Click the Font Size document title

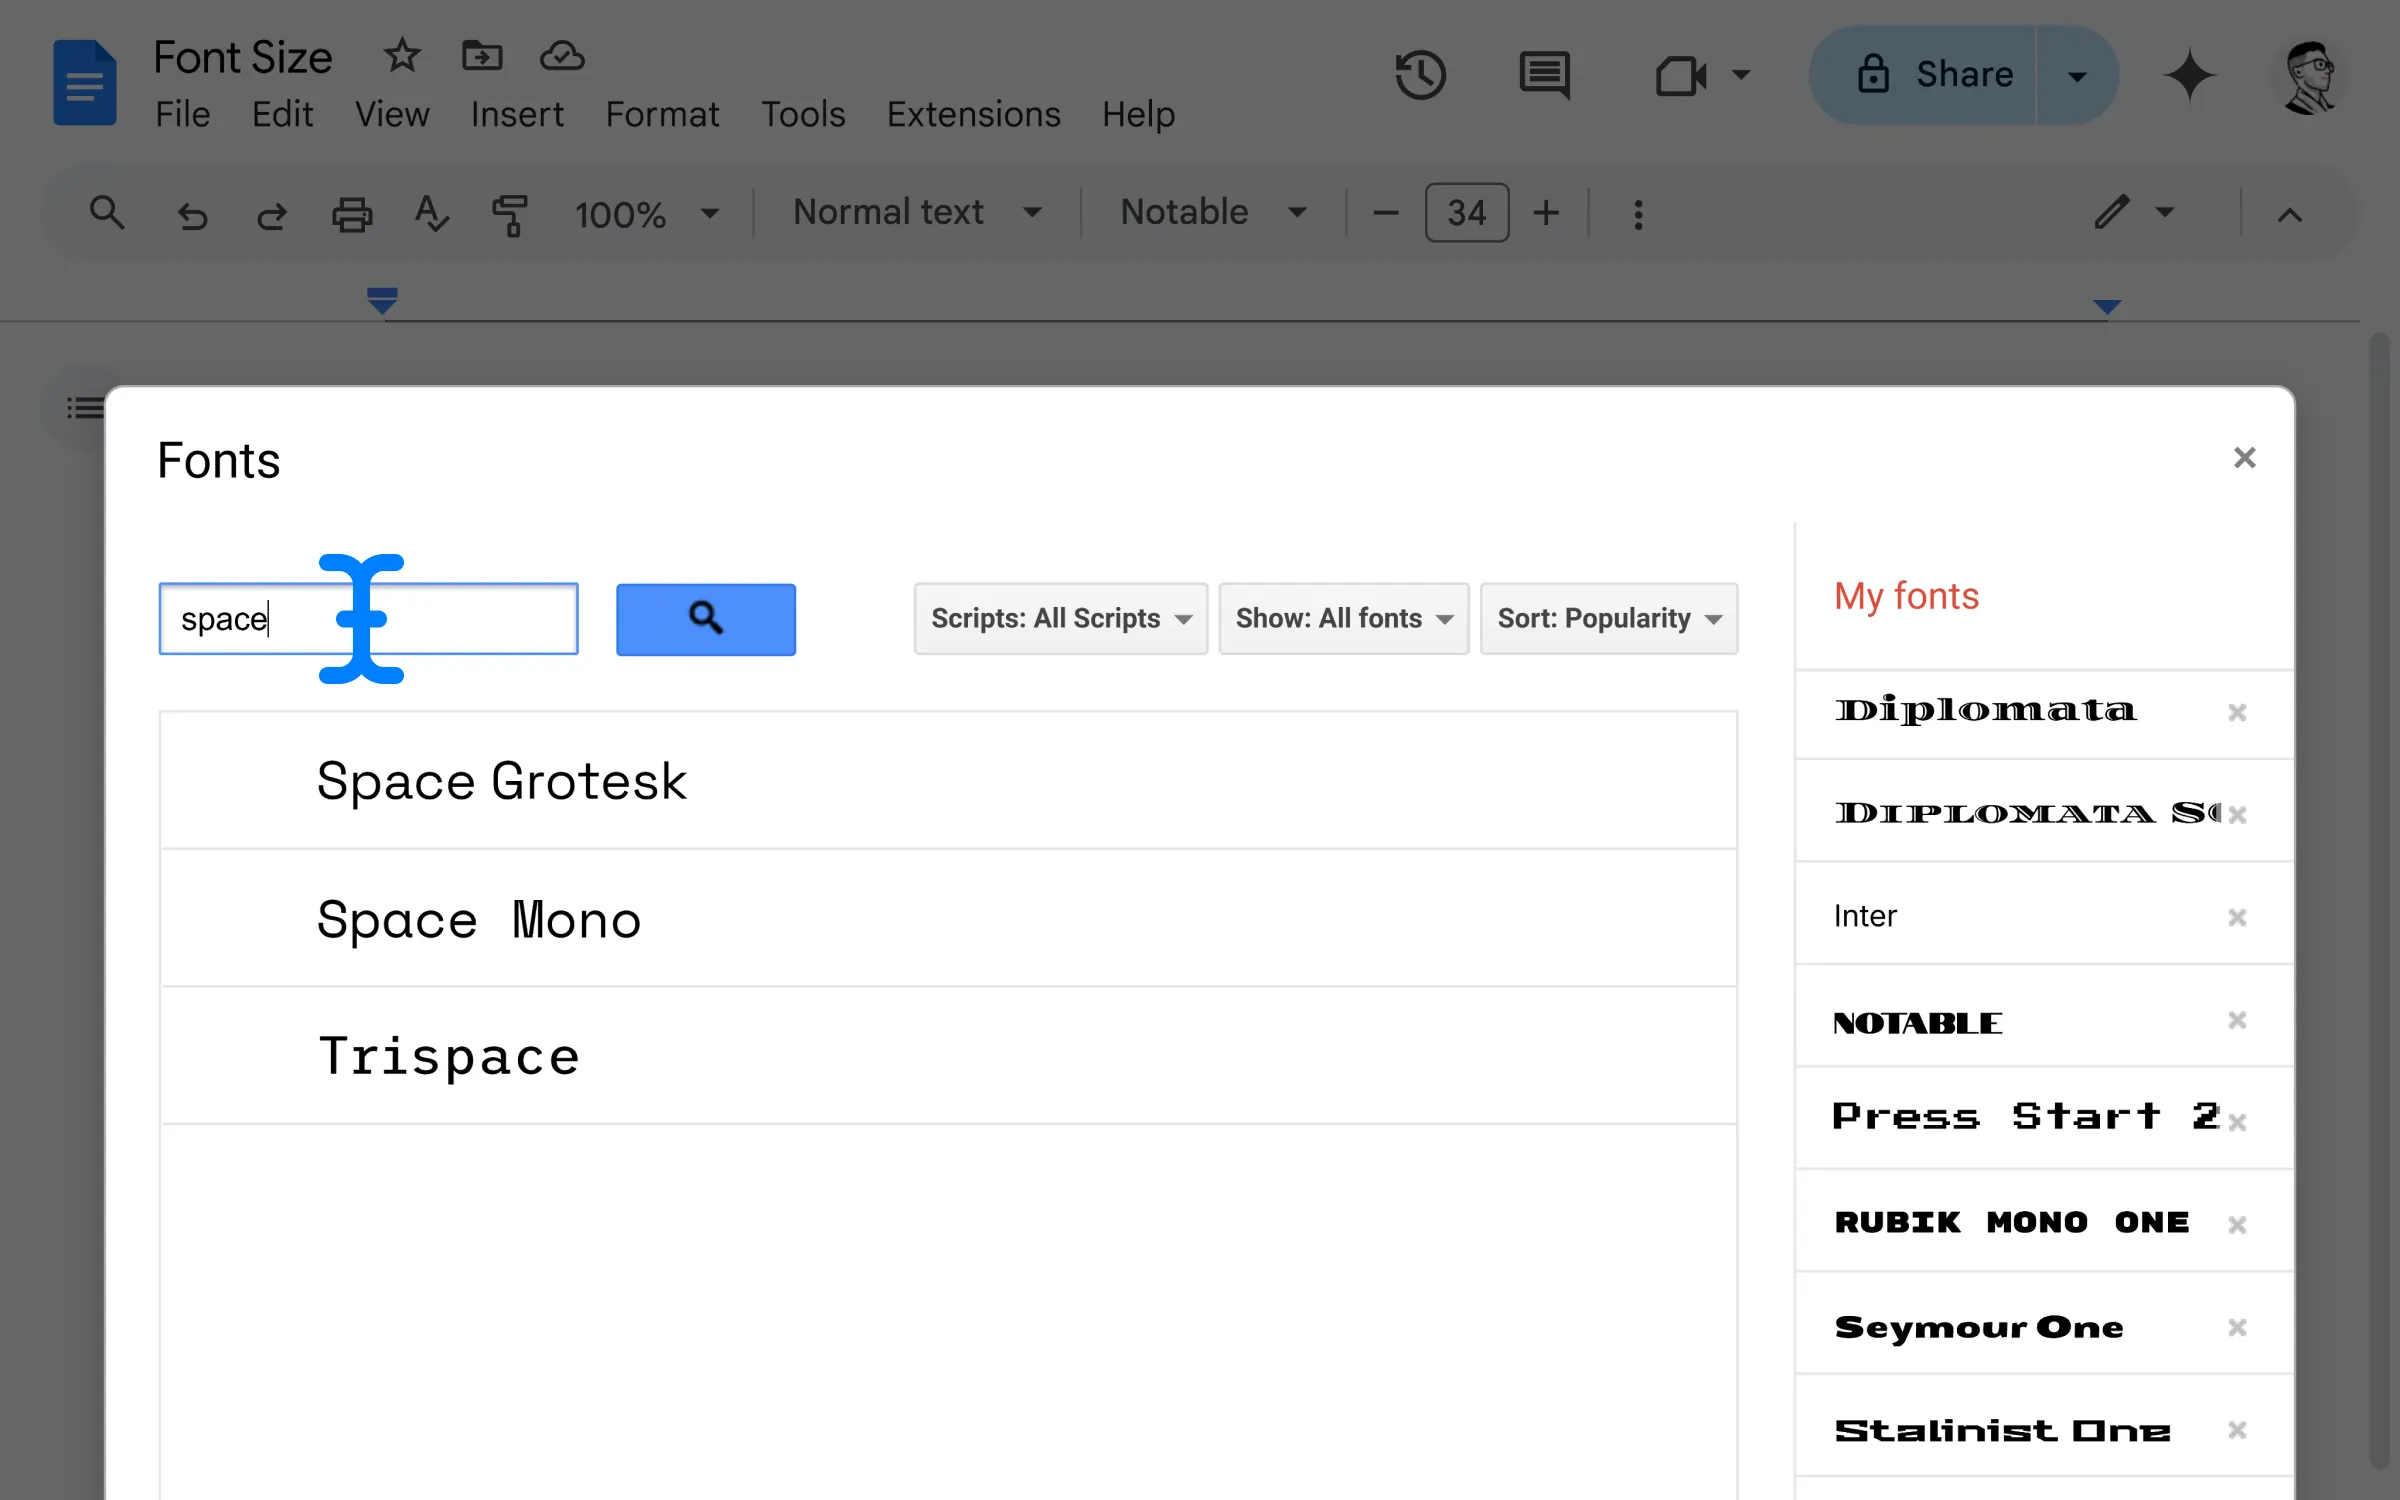243,57
